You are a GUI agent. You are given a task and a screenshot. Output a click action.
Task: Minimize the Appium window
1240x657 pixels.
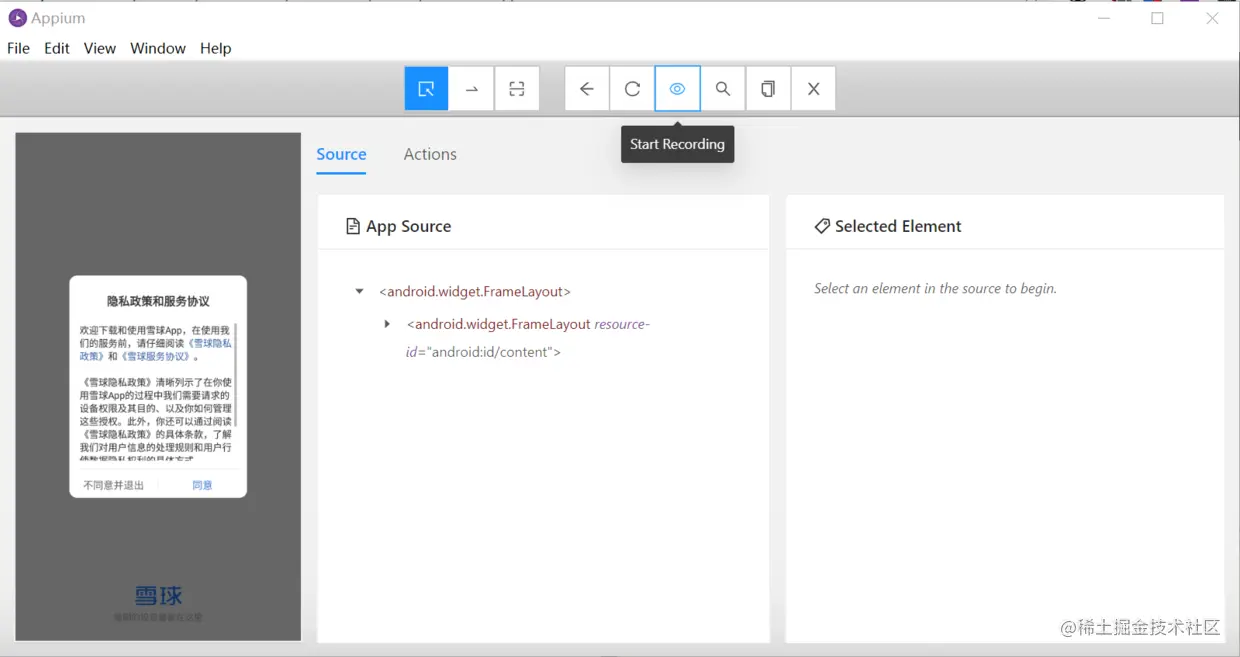point(1104,18)
